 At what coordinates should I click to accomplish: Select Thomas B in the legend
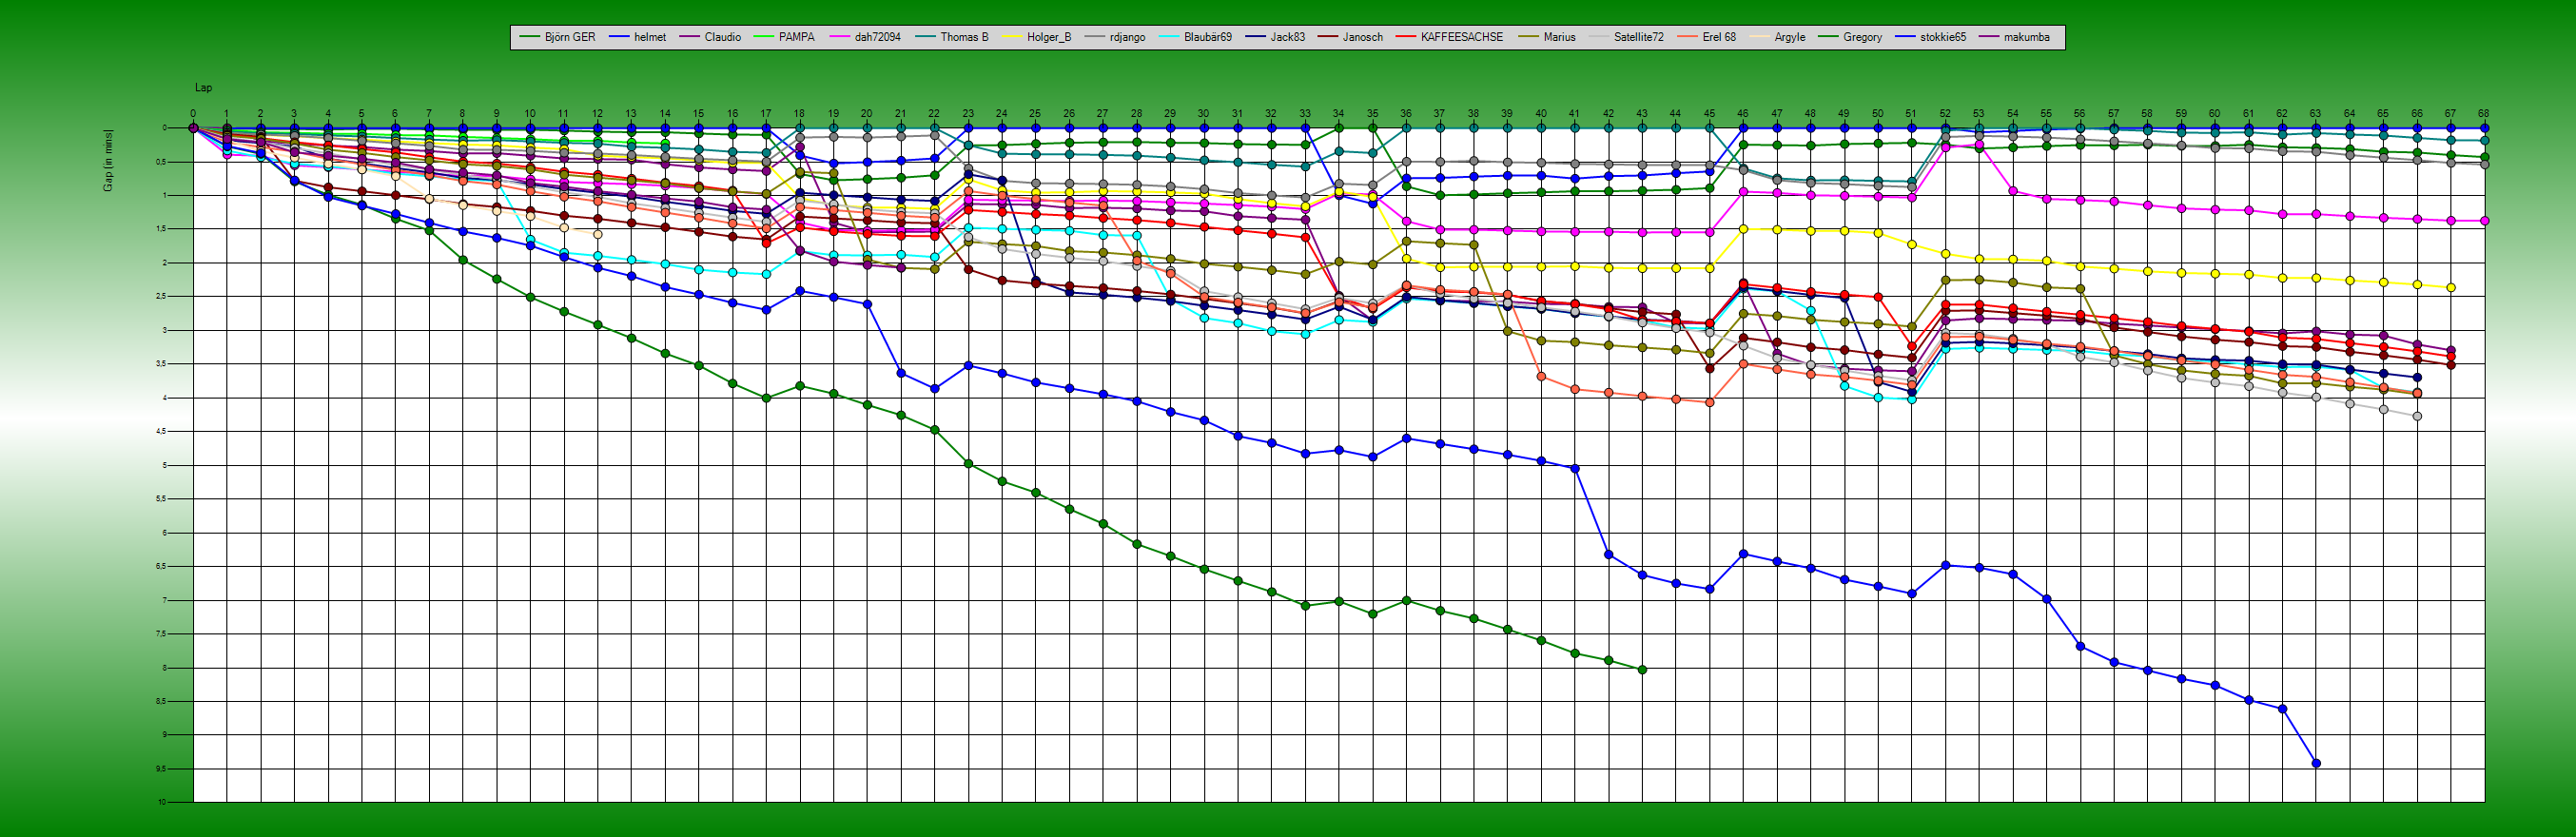(x=963, y=37)
